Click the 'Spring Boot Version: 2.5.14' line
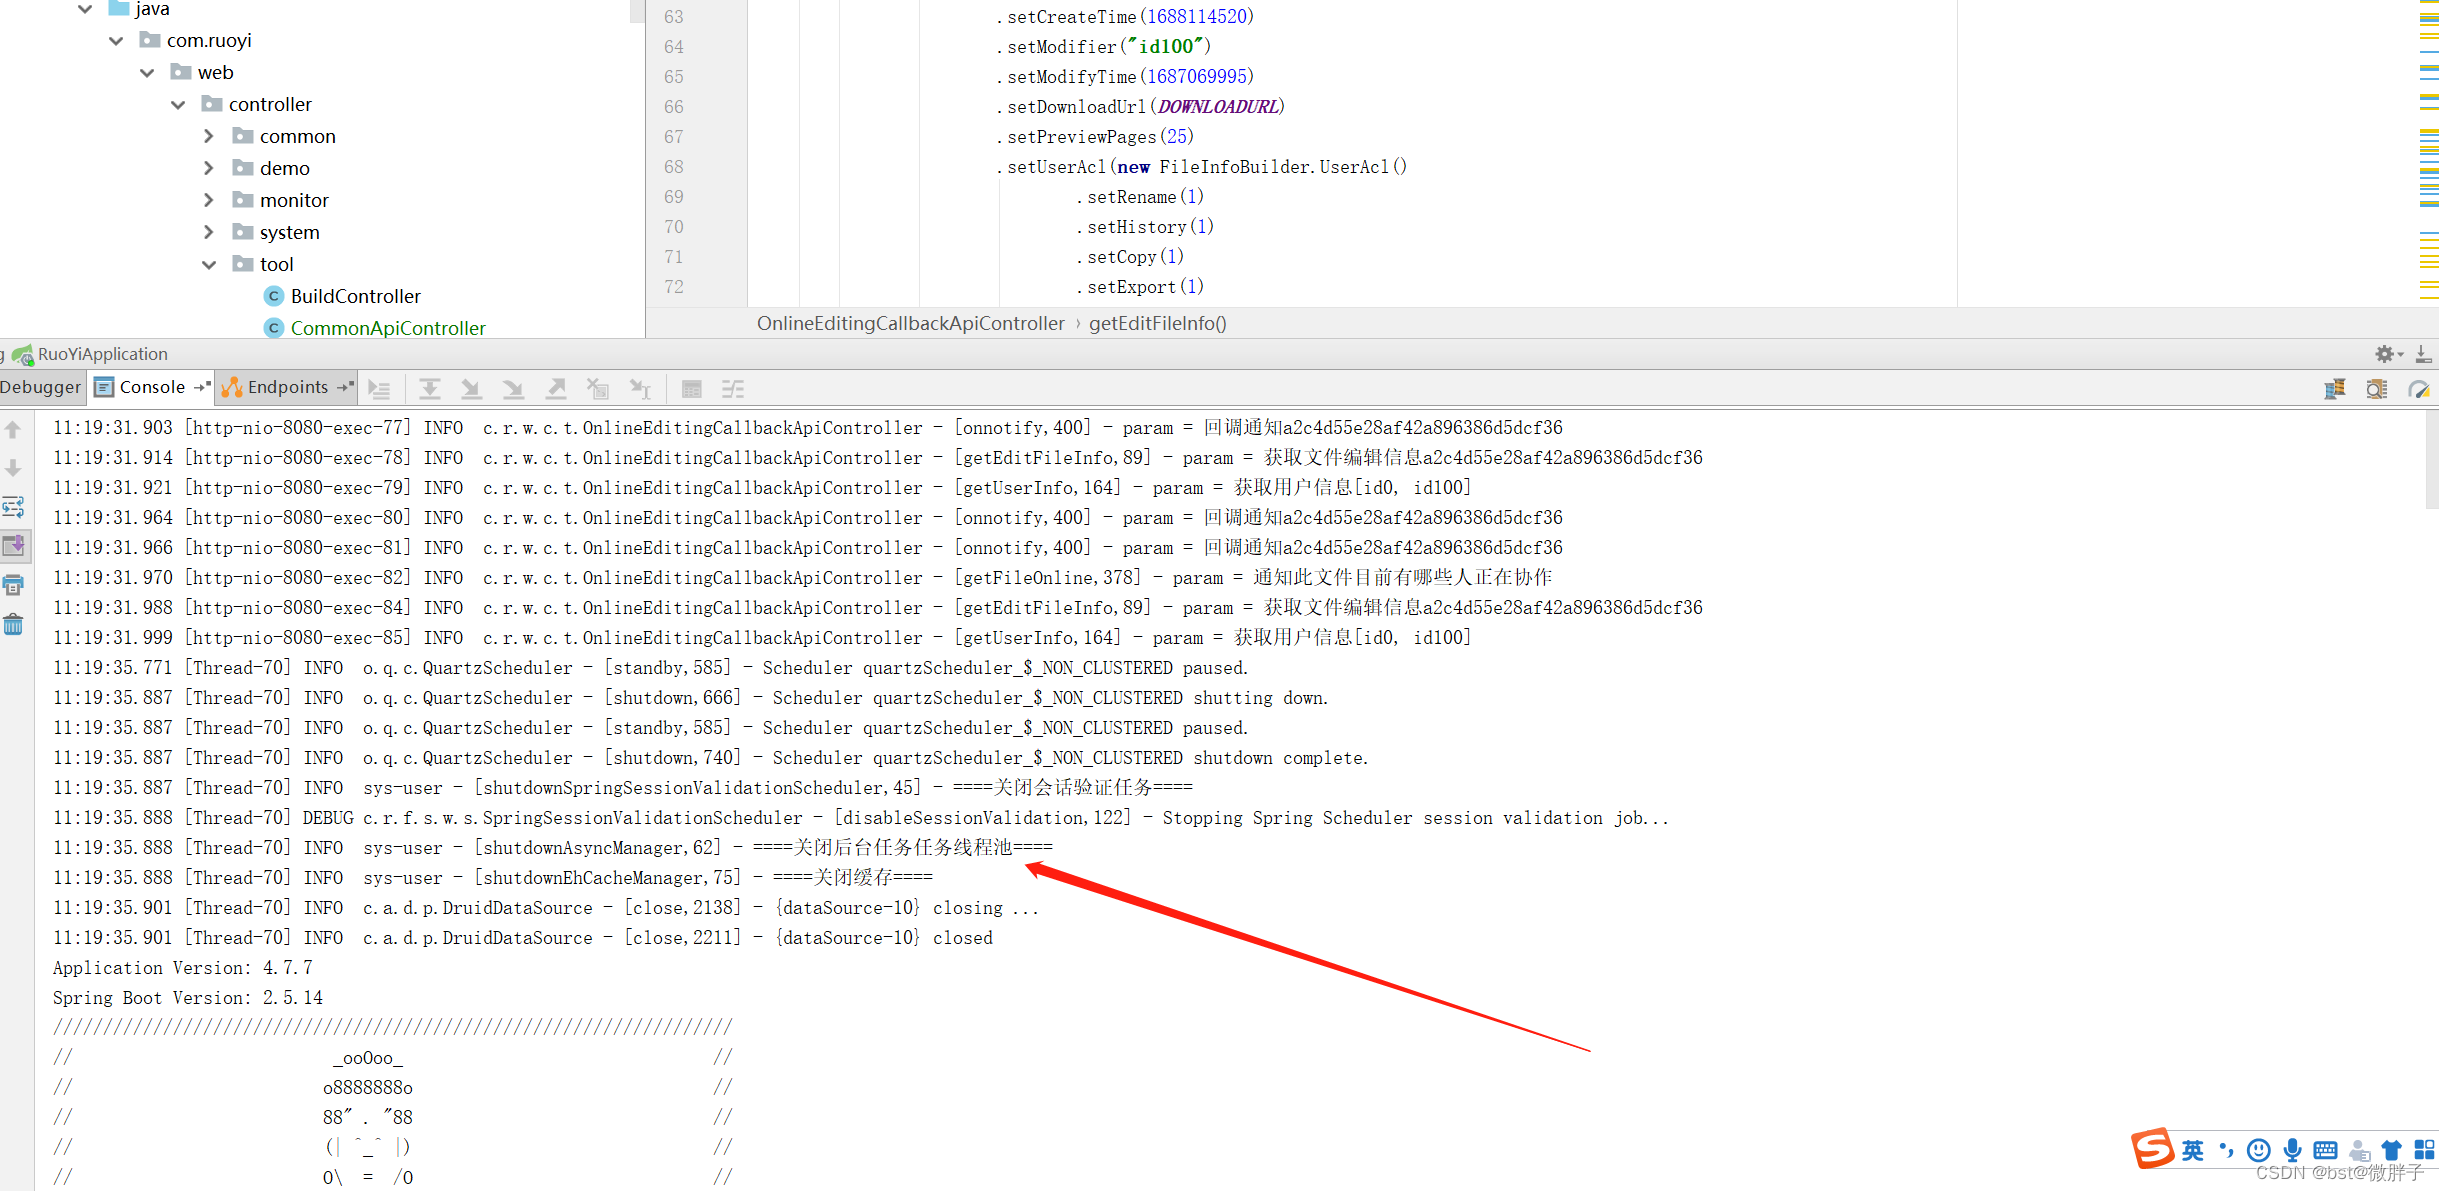This screenshot has width=2439, height=1191. point(187,998)
